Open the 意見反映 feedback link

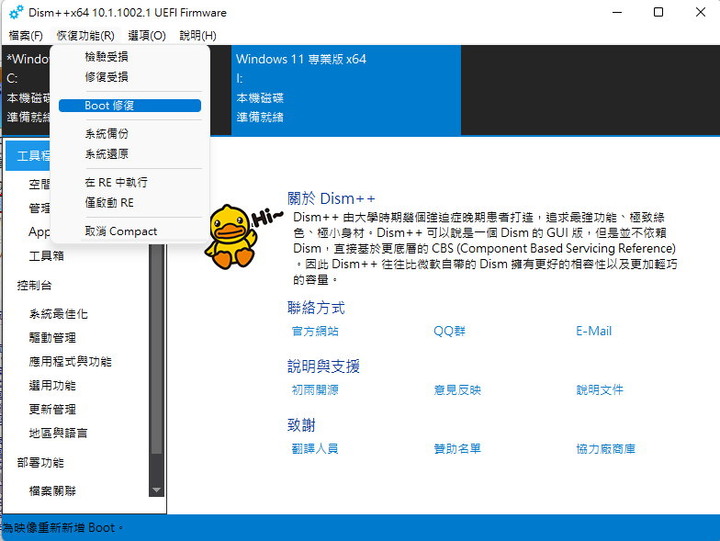[x=457, y=390]
